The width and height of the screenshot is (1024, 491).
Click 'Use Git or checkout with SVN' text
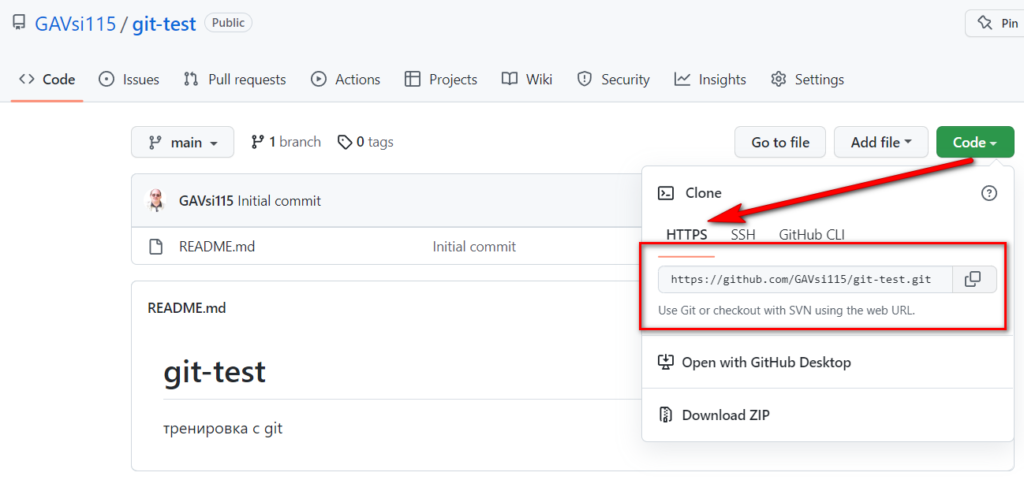[786, 311]
